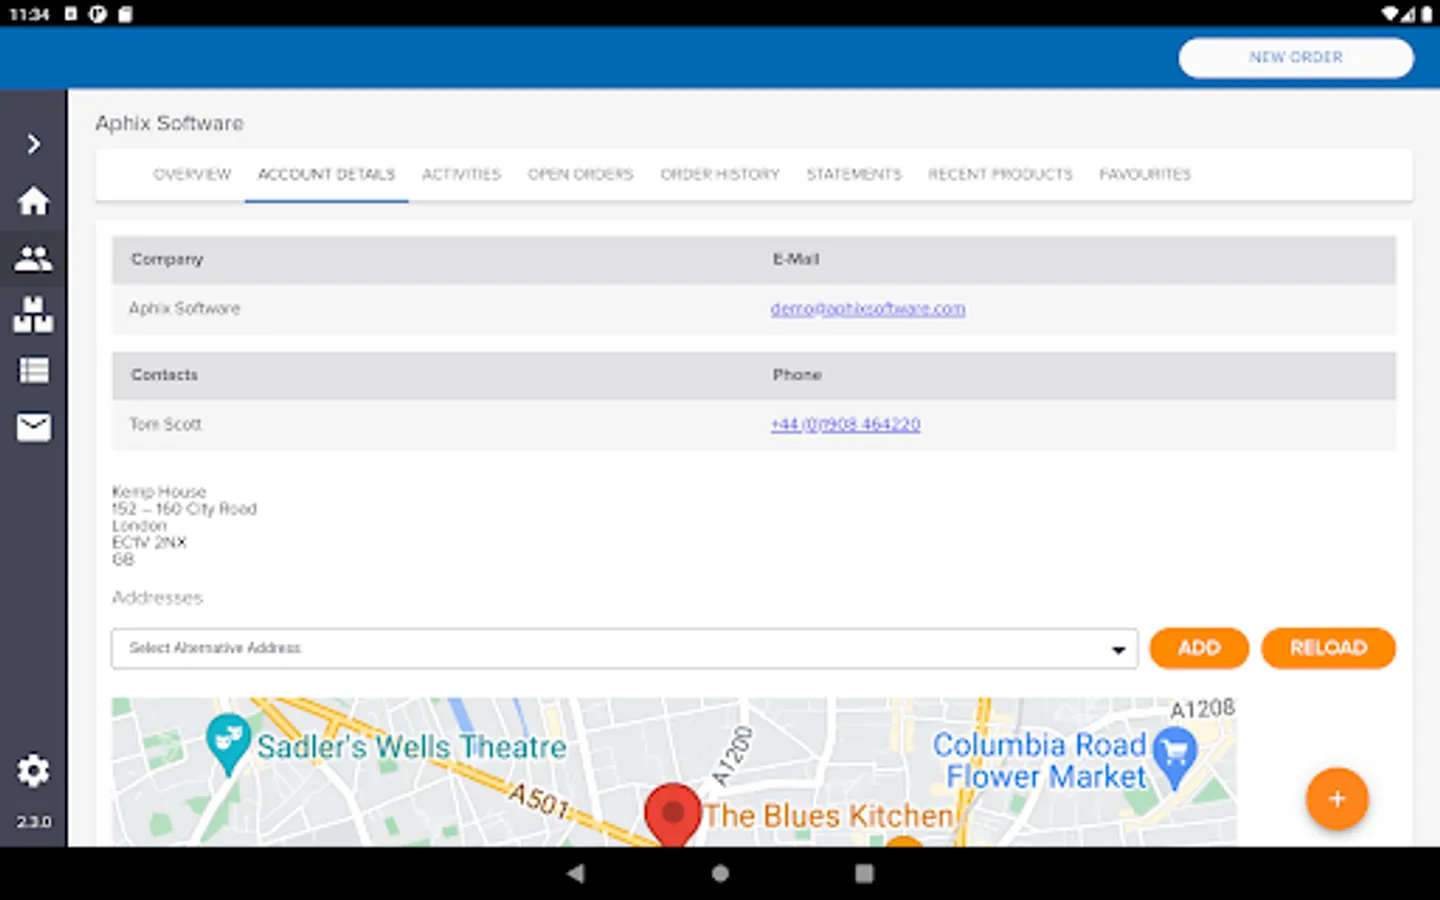The image size is (1440, 900).
Task: Open the Open Orders tab
Action: pyautogui.click(x=581, y=174)
